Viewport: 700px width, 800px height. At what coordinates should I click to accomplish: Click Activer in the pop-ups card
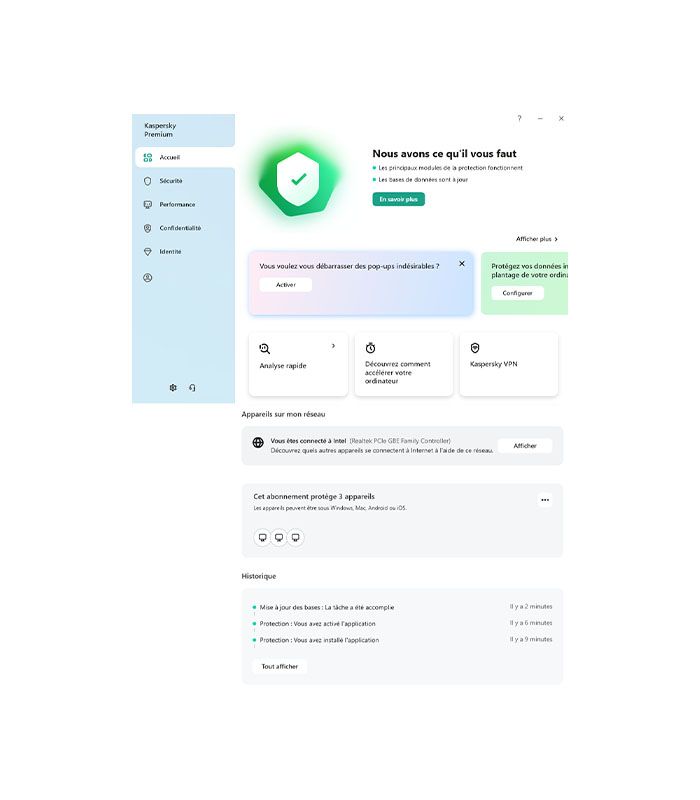[x=286, y=285]
